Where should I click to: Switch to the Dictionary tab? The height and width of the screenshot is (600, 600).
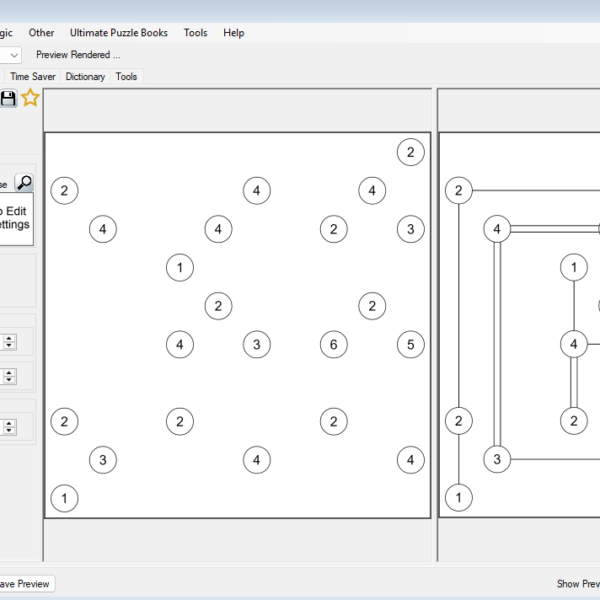point(85,76)
